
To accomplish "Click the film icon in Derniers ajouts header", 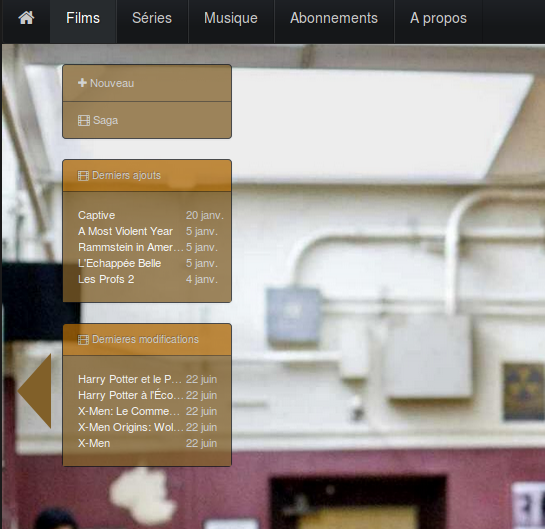I will pos(83,176).
